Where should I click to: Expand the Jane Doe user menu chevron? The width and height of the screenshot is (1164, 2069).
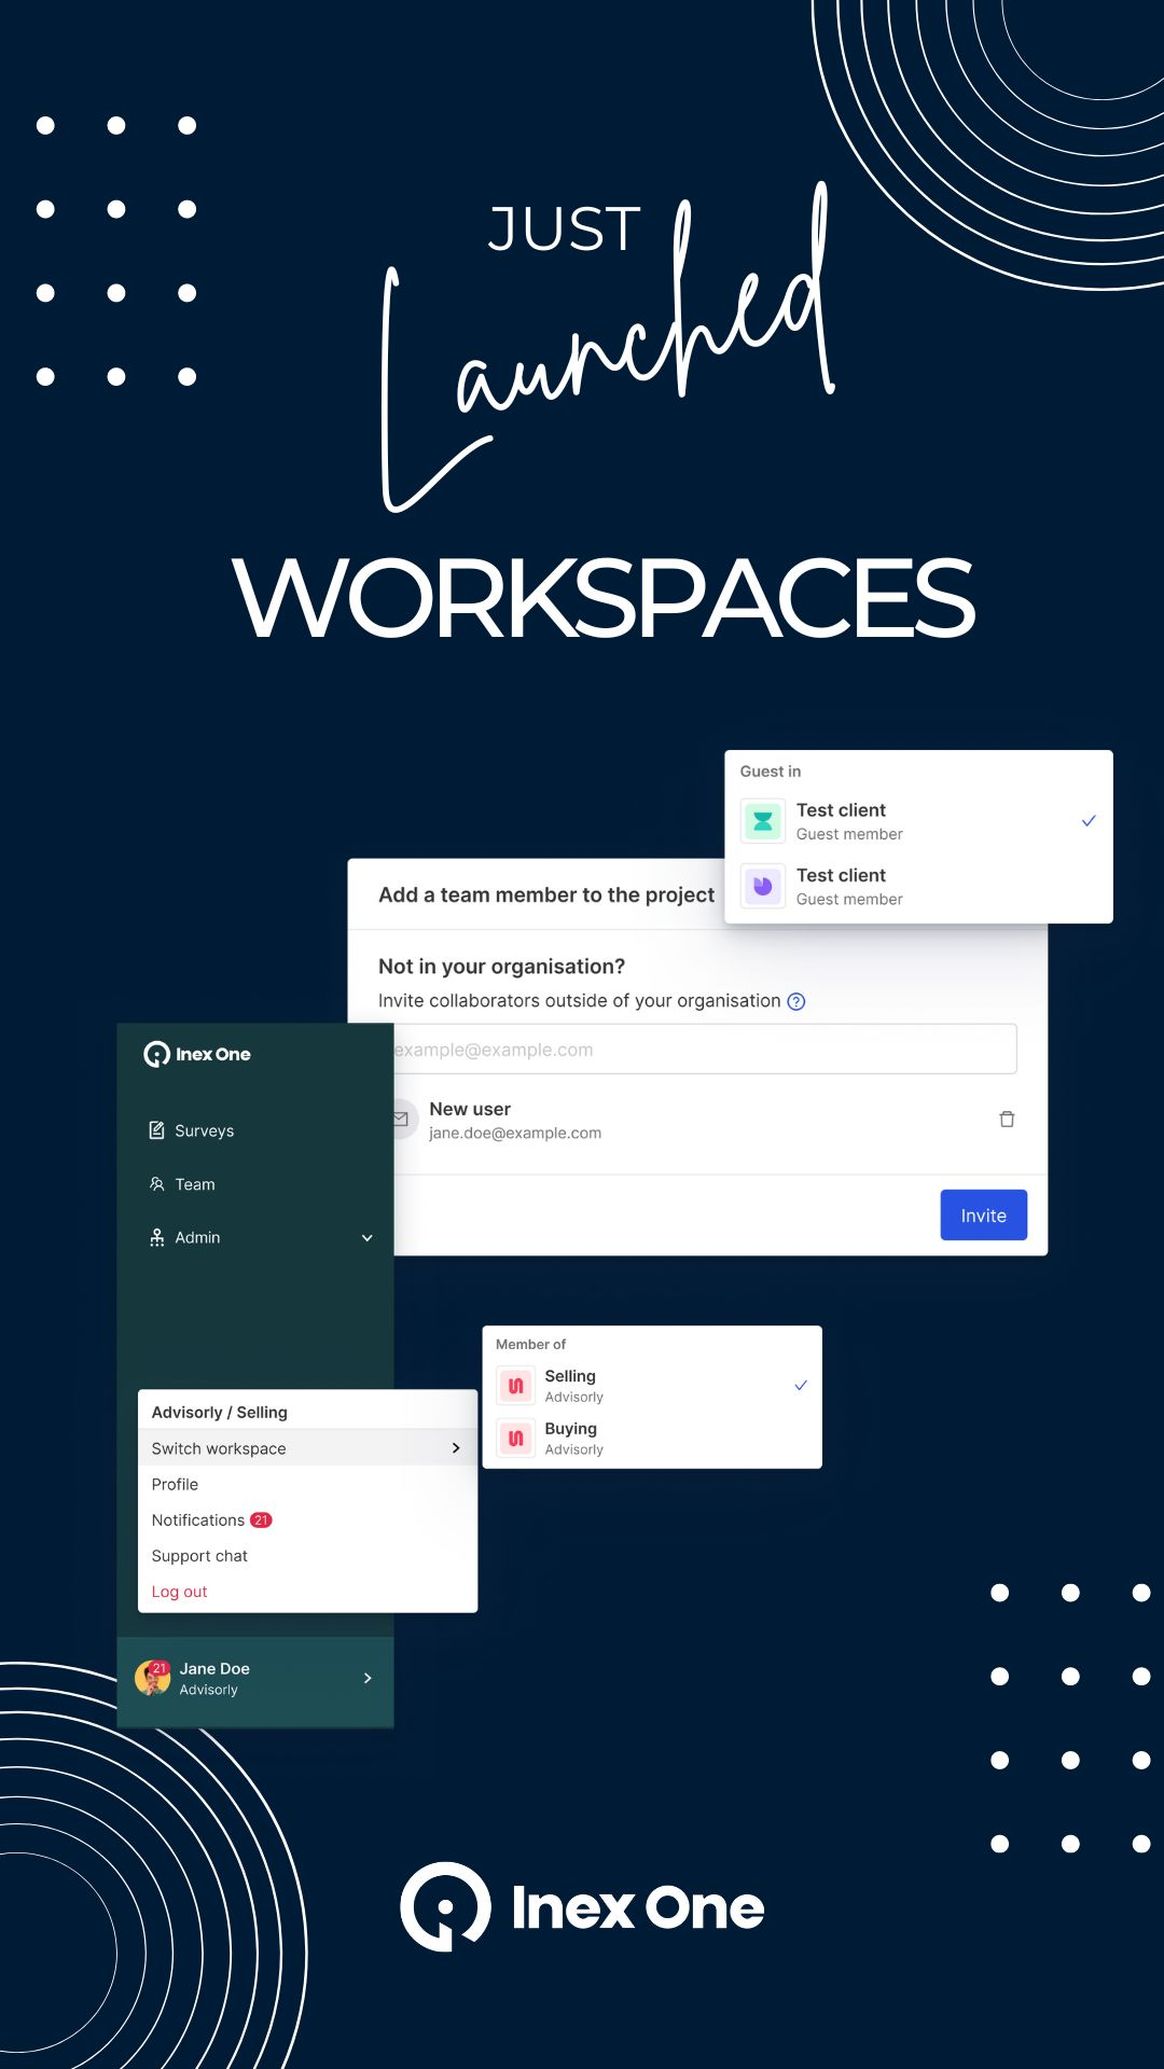[x=368, y=1678]
